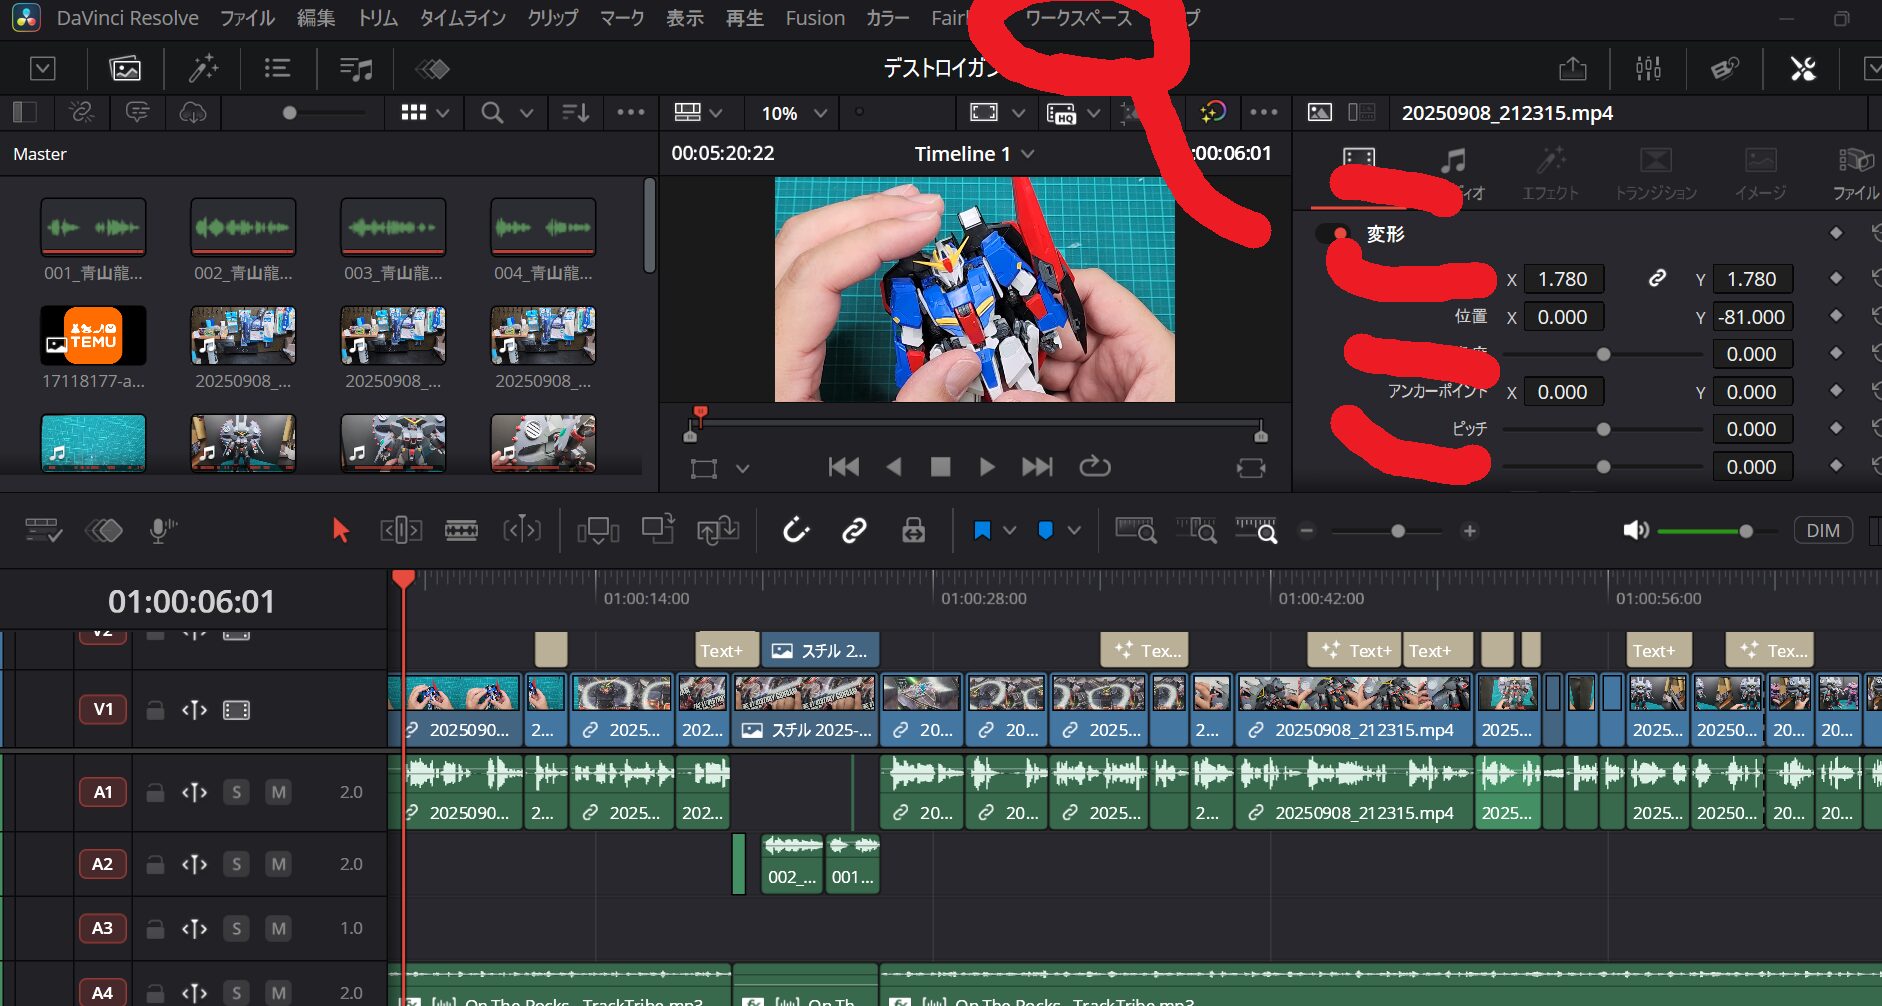
Task: Open the media pool sort icon
Action: point(575,112)
